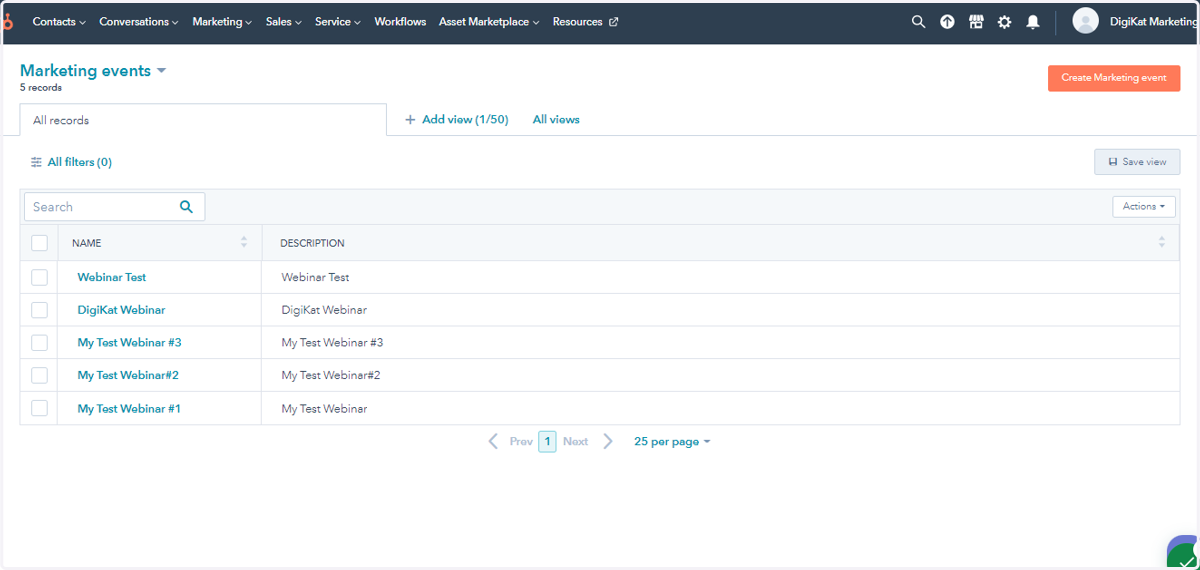1200x570 pixels.
Task: Toggle the select-all checkbox in header
Action: coord(39,243)
